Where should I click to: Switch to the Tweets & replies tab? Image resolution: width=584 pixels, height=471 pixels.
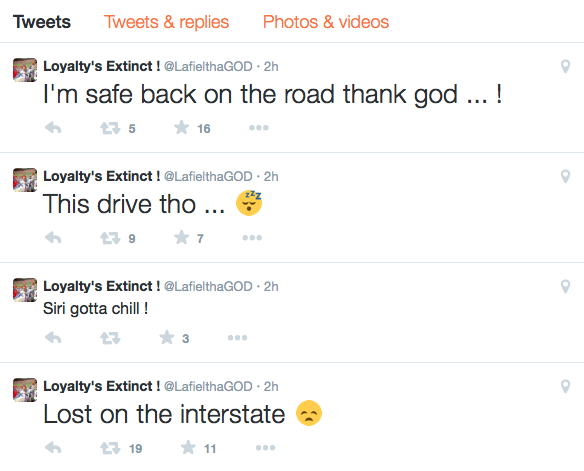click(x=166, y=22)
